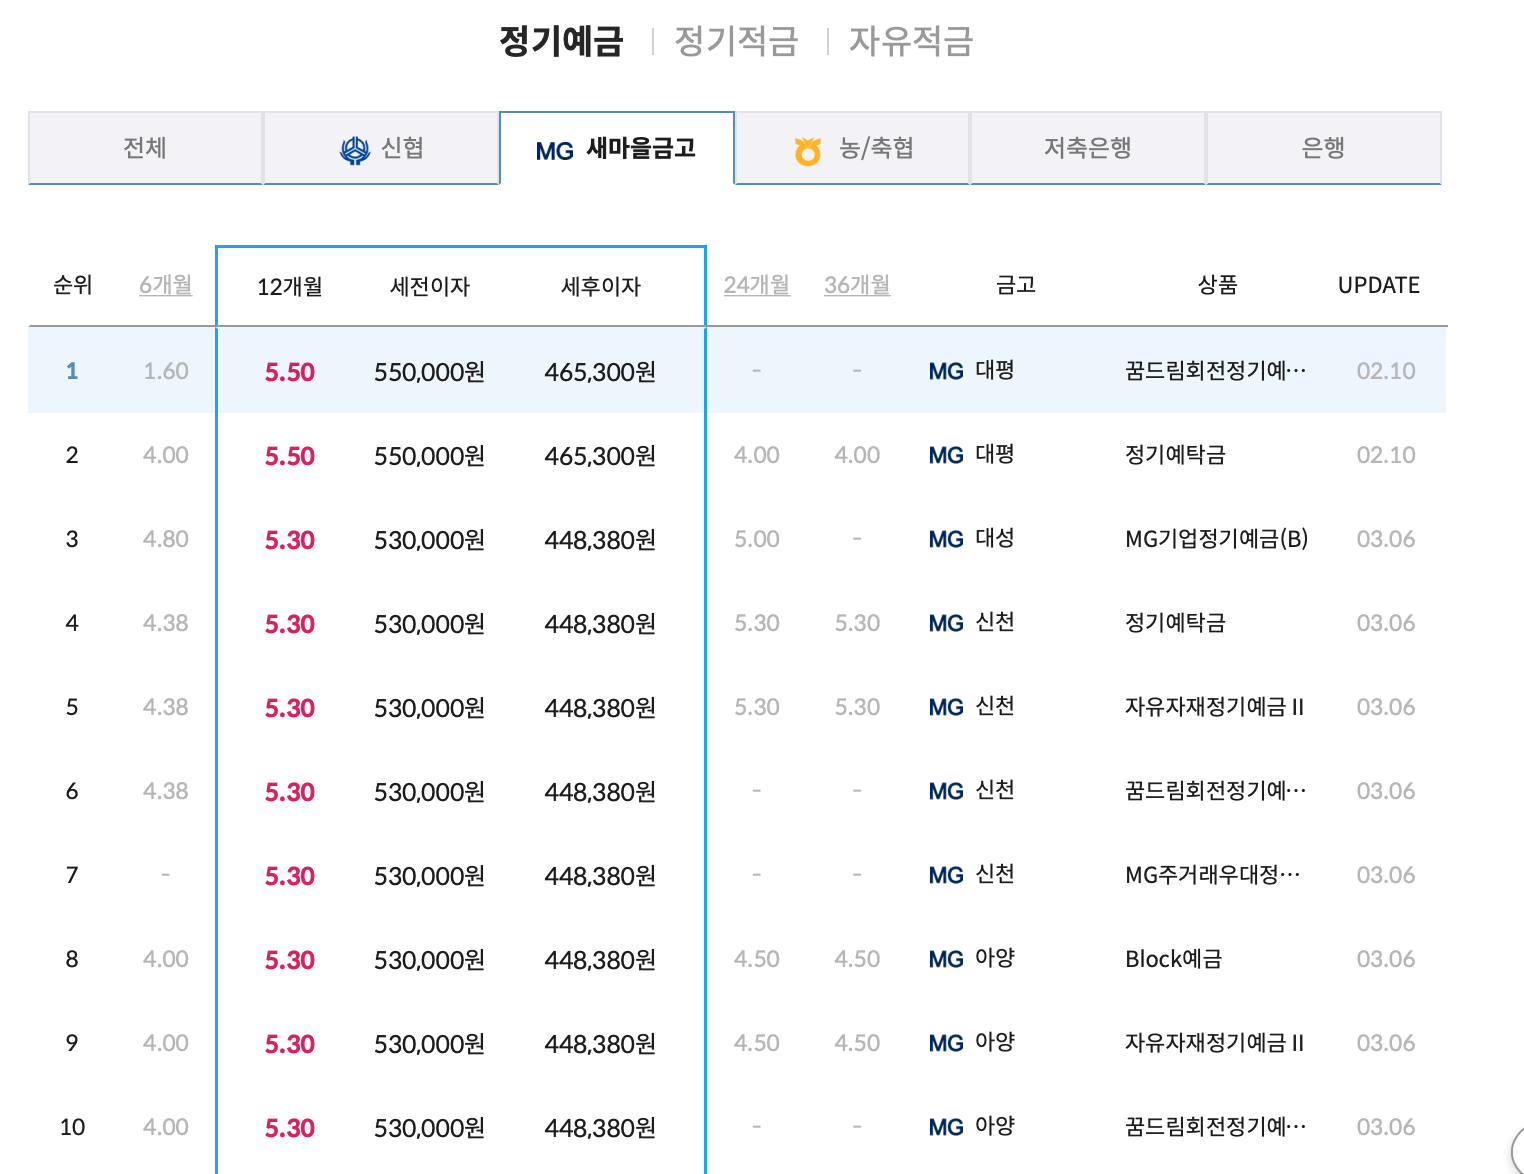The width and height of the screenshot is (1524, 1174).
Task: Select the 은행 filter tab
Action: coord(1323,148)
